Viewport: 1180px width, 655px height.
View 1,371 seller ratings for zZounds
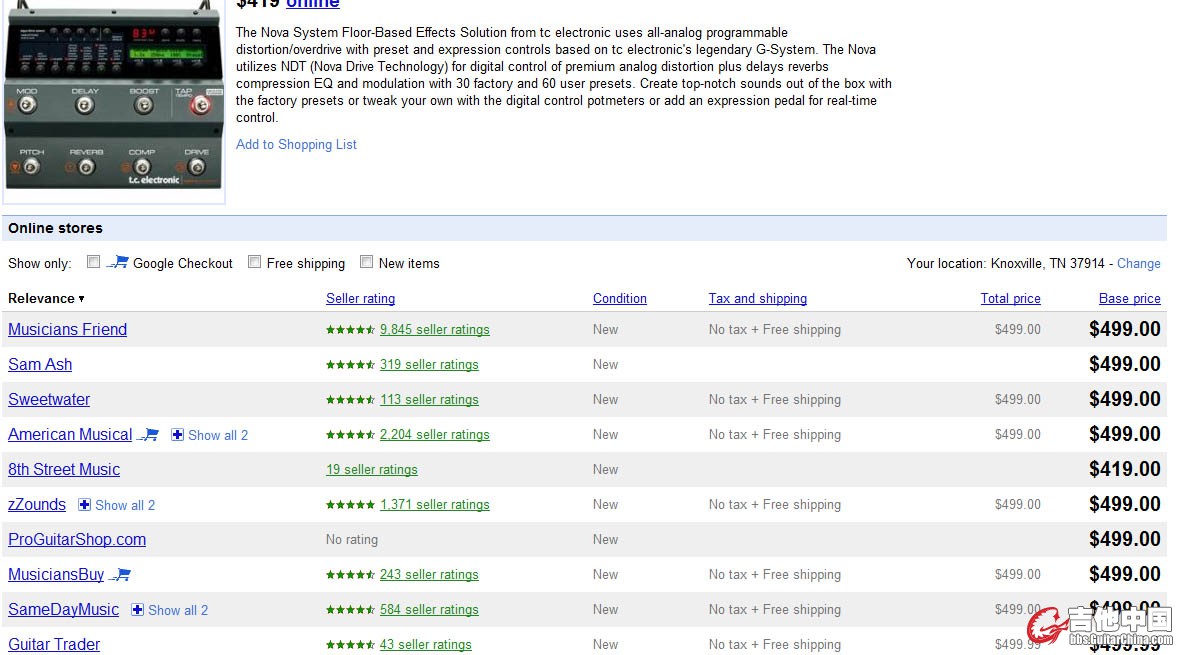pos(435,504)
